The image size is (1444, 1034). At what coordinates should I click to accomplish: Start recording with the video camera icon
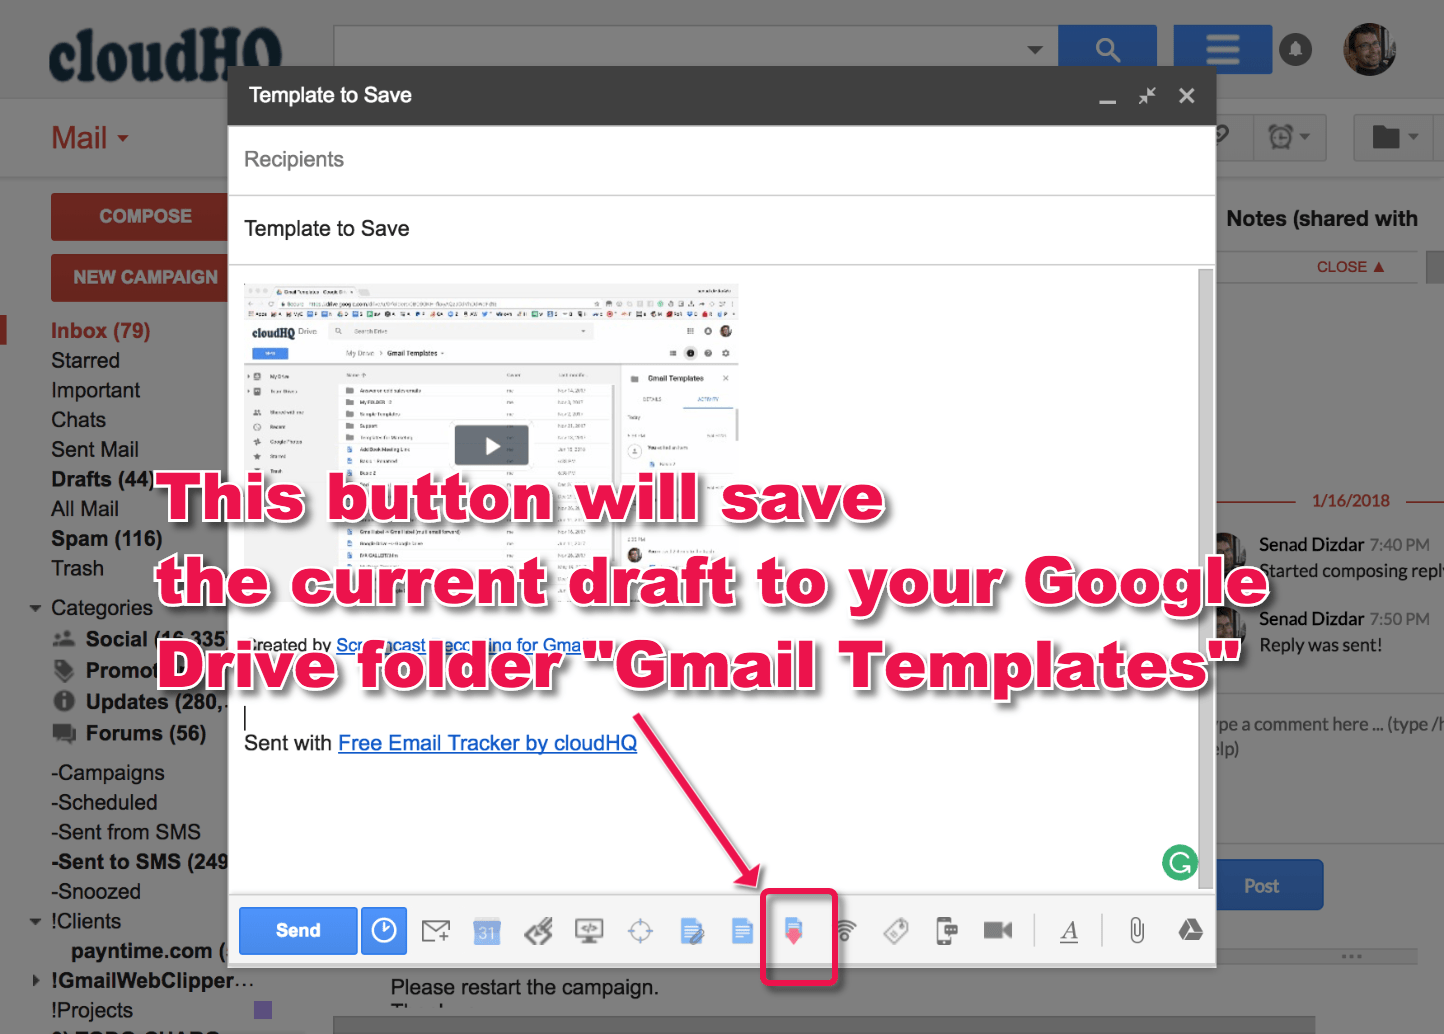(997, 930)
